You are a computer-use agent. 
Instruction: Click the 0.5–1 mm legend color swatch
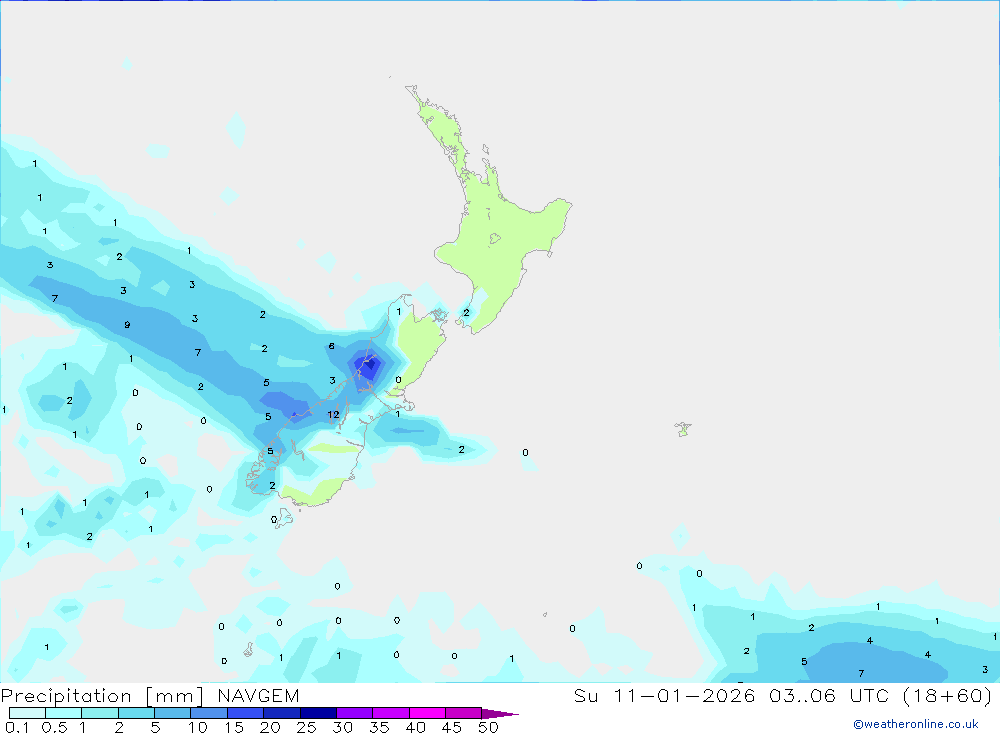tap(64, 713)
